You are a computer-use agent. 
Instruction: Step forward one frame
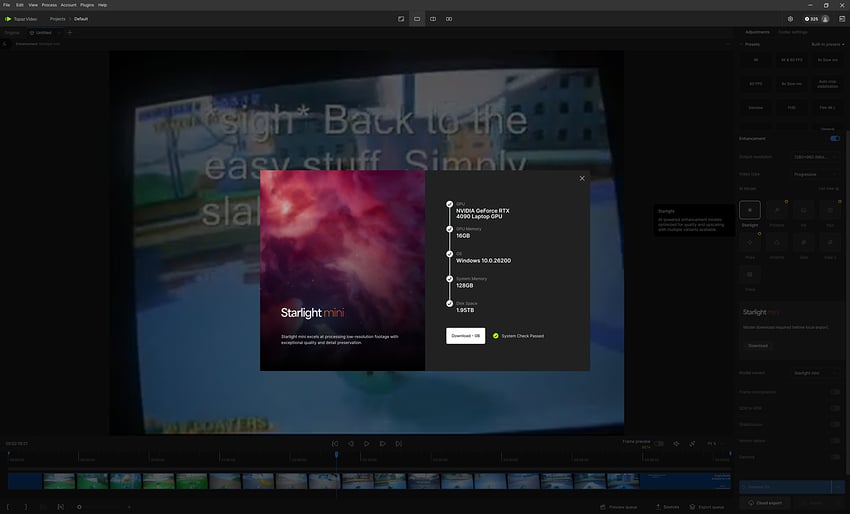click(383, 444)
